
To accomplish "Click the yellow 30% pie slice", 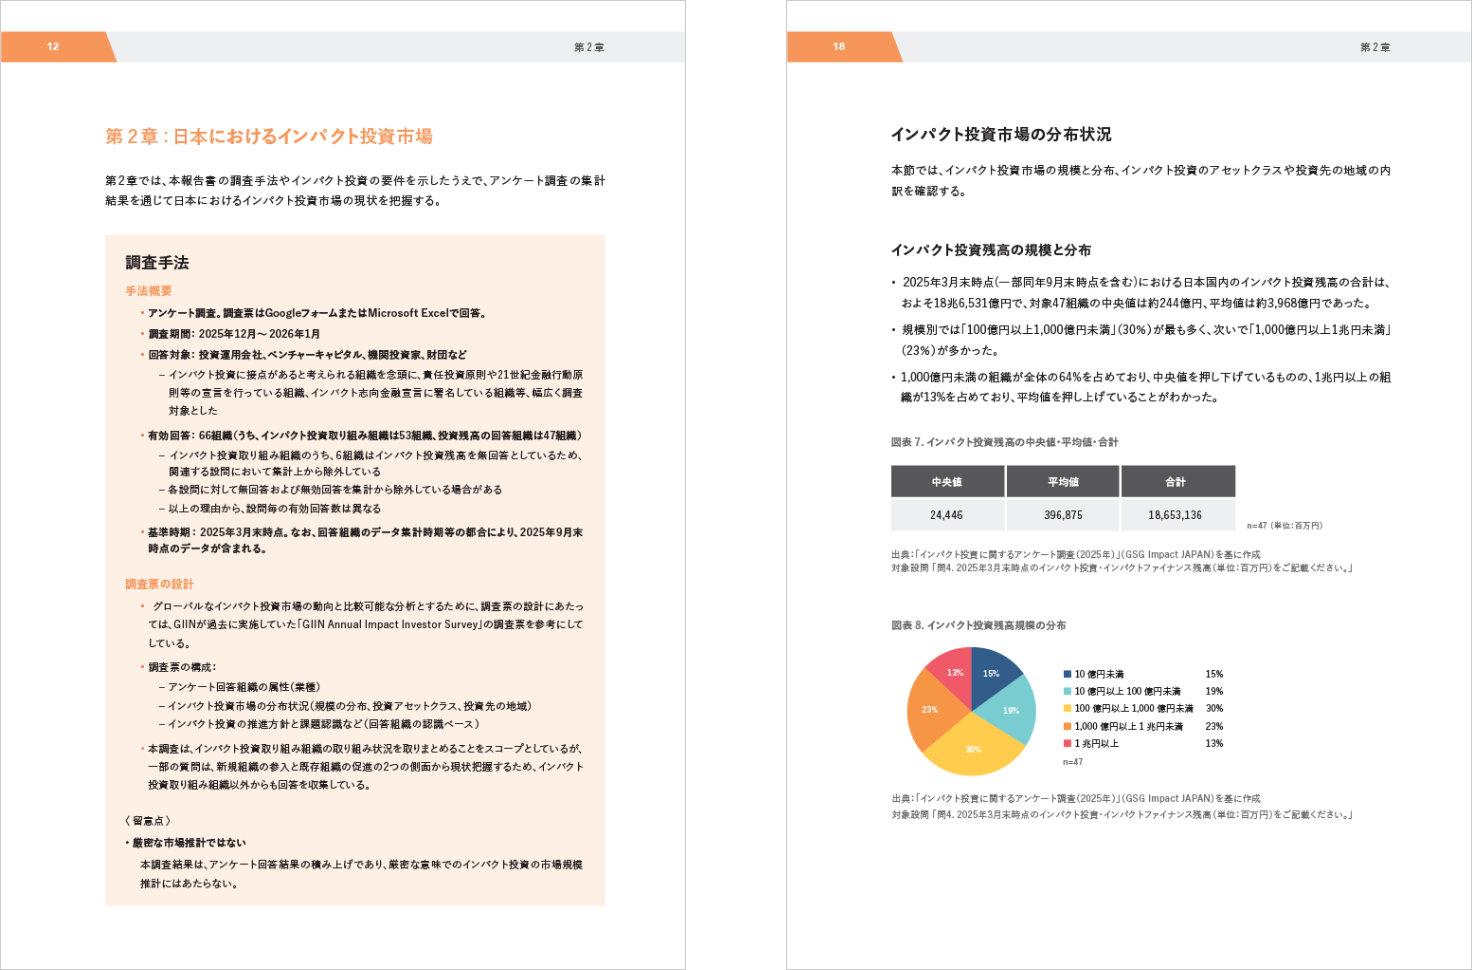I will (972, 748).
